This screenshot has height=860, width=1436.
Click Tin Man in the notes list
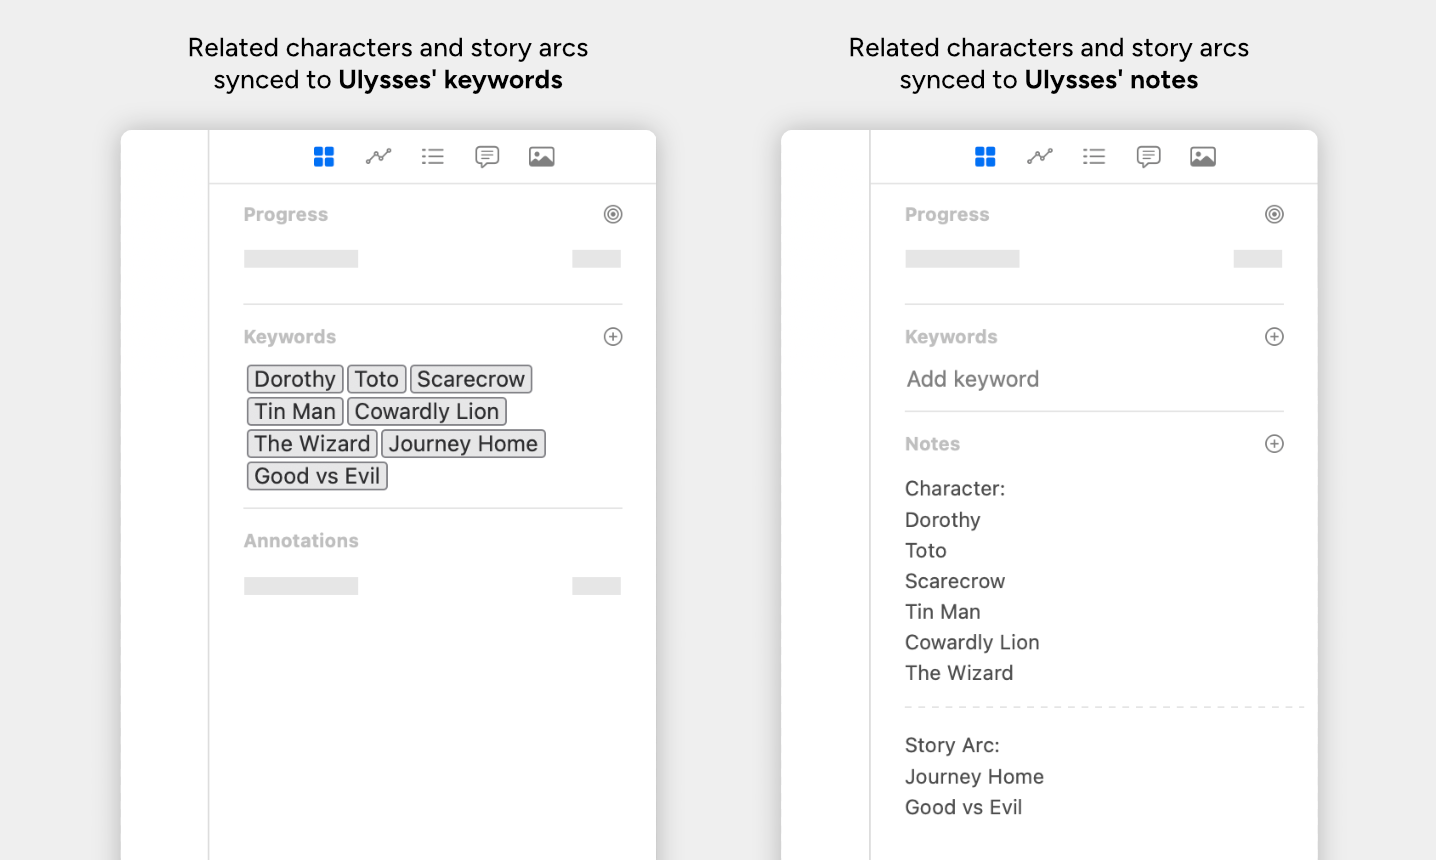[x=943, y=612]
